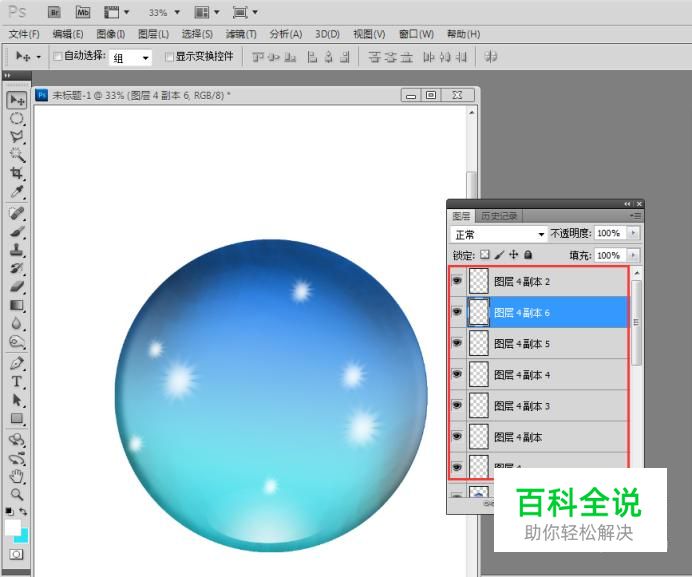Enable 自动选择 checkbox
Screen dimensions: 692x577
click(x=57, y=56)
